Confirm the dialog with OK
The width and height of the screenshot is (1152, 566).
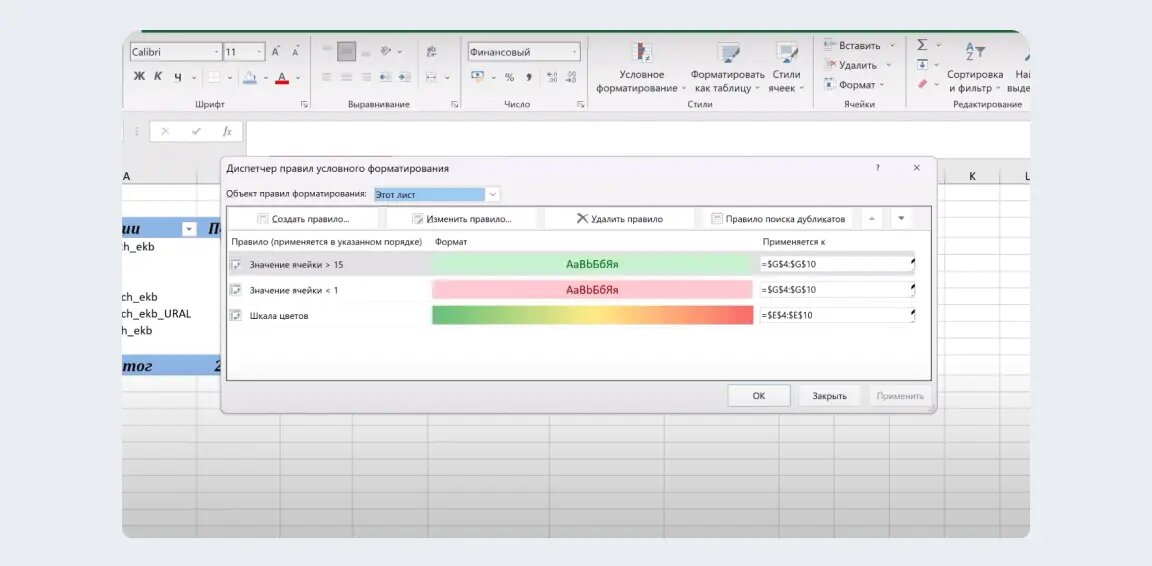point(759,395)
